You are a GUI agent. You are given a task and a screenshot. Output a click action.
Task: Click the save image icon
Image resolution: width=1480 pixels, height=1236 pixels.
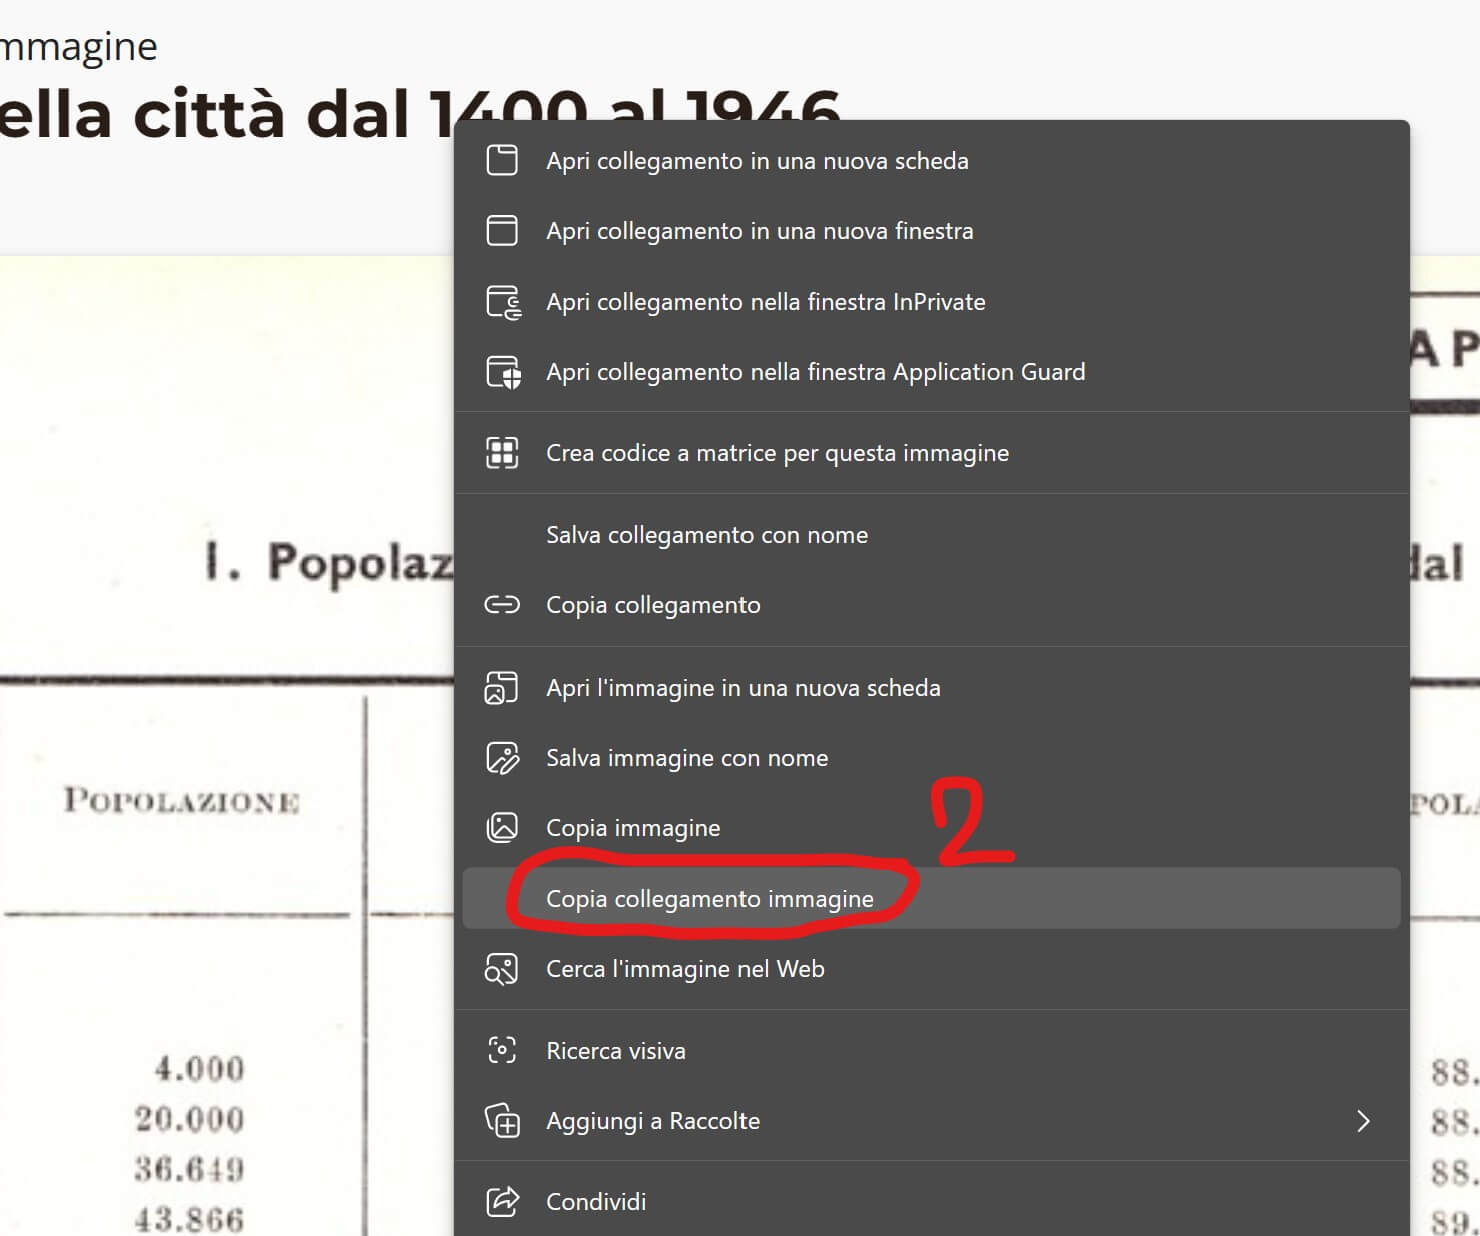tap(502, 758)
